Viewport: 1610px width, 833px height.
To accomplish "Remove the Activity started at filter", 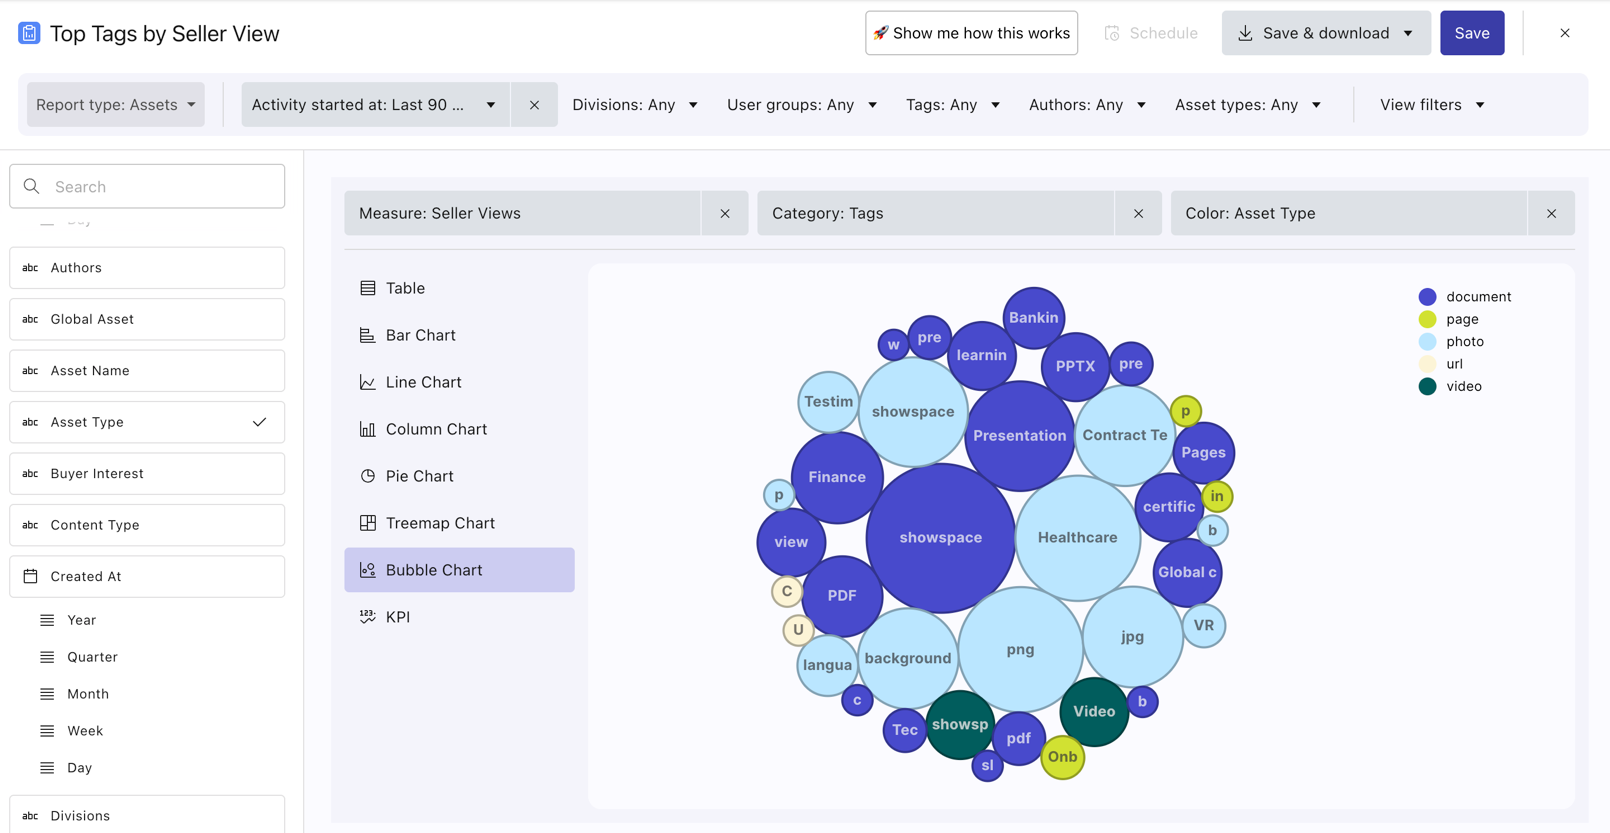I will click(x=534, y=105).
